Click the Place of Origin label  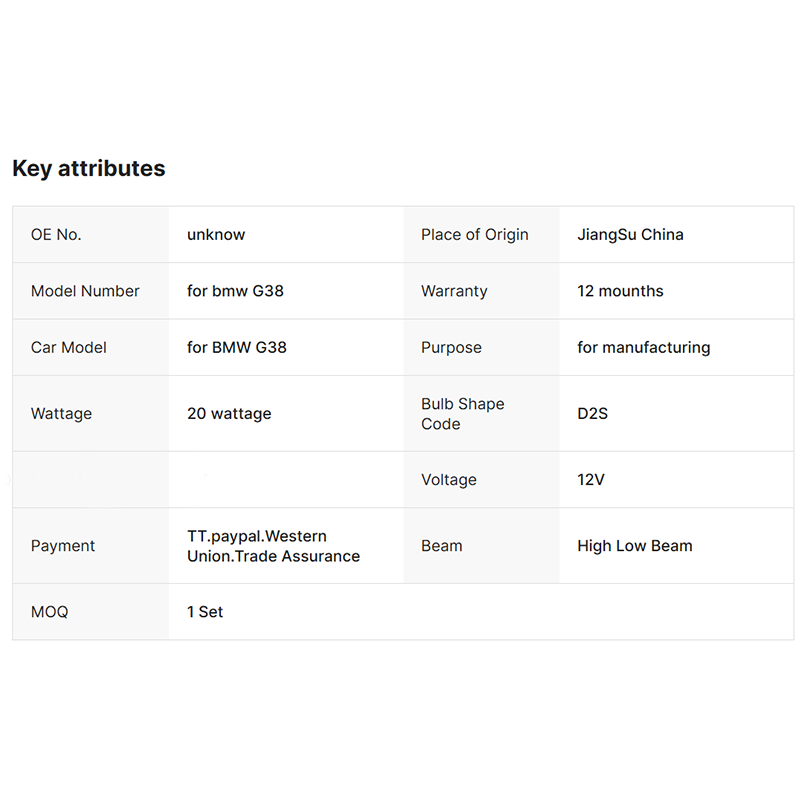tap(475, 235)
